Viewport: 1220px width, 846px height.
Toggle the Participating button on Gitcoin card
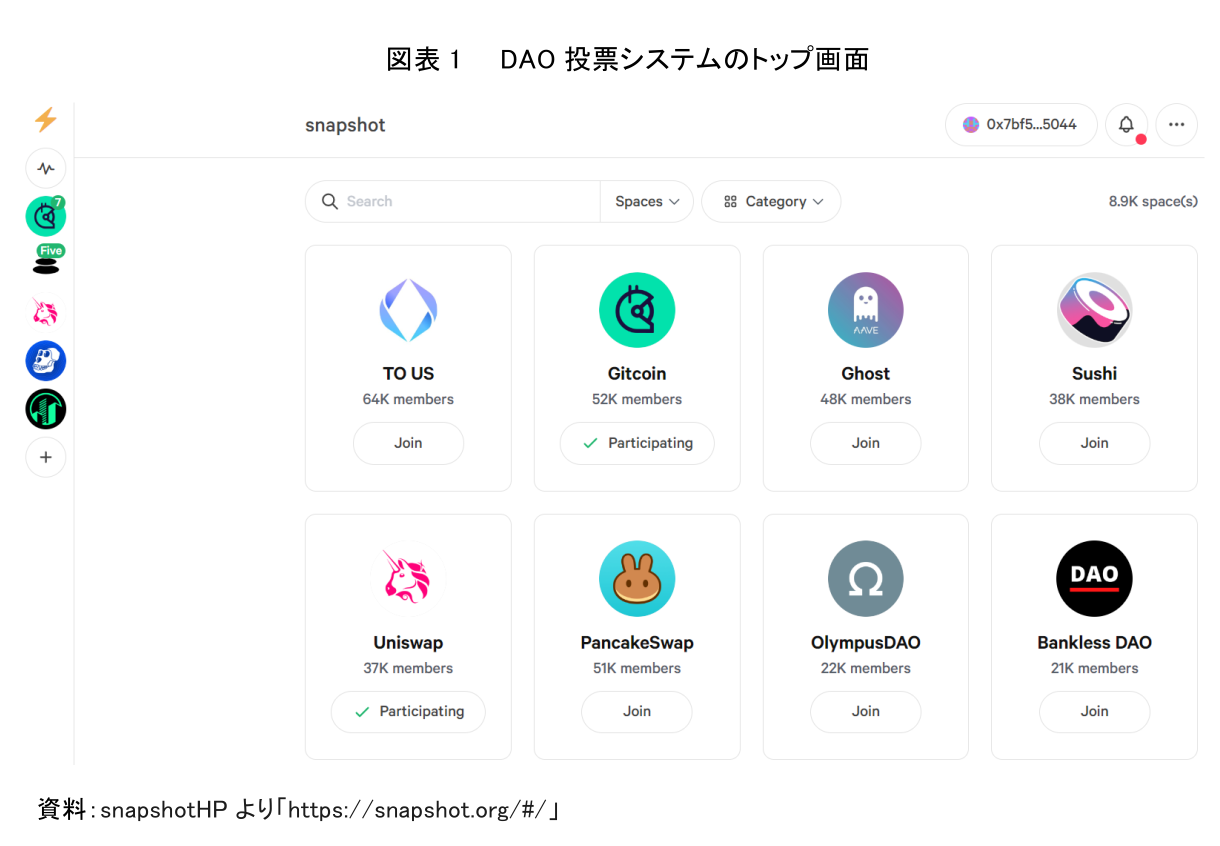[x=637, y=443]
